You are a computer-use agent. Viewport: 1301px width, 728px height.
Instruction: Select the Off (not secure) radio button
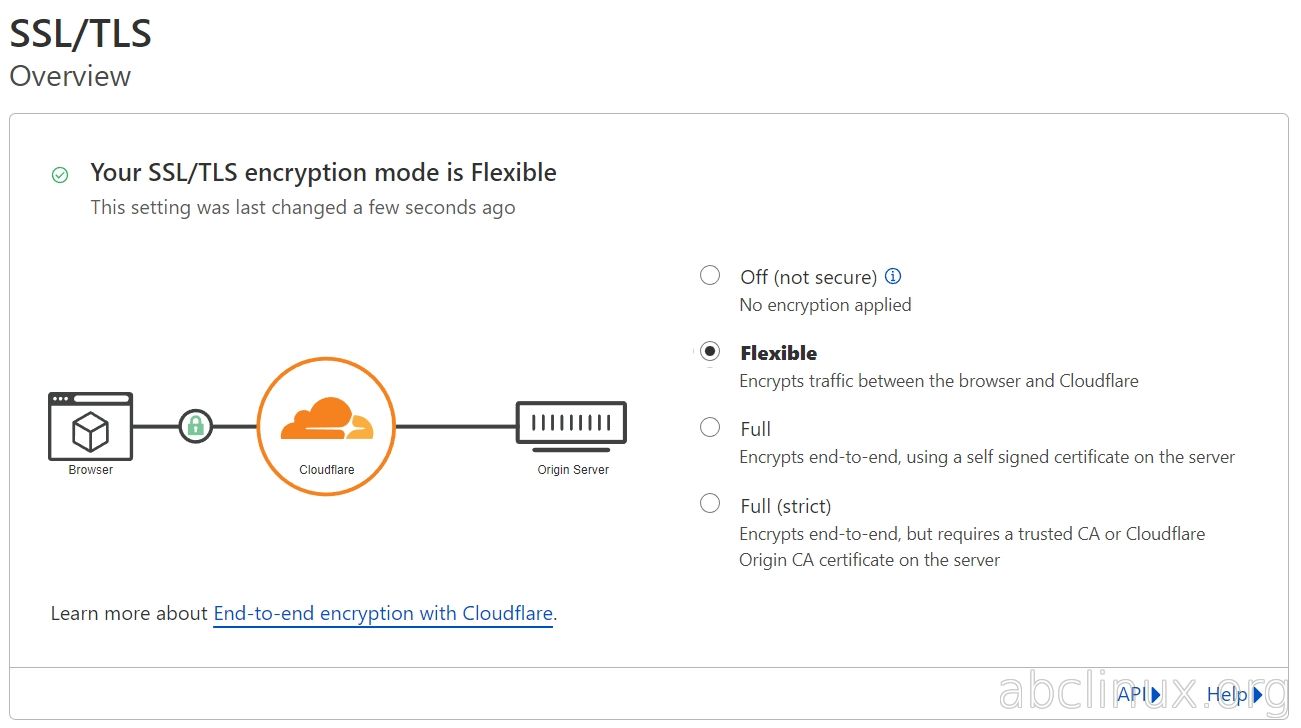(x=710, y=275)
